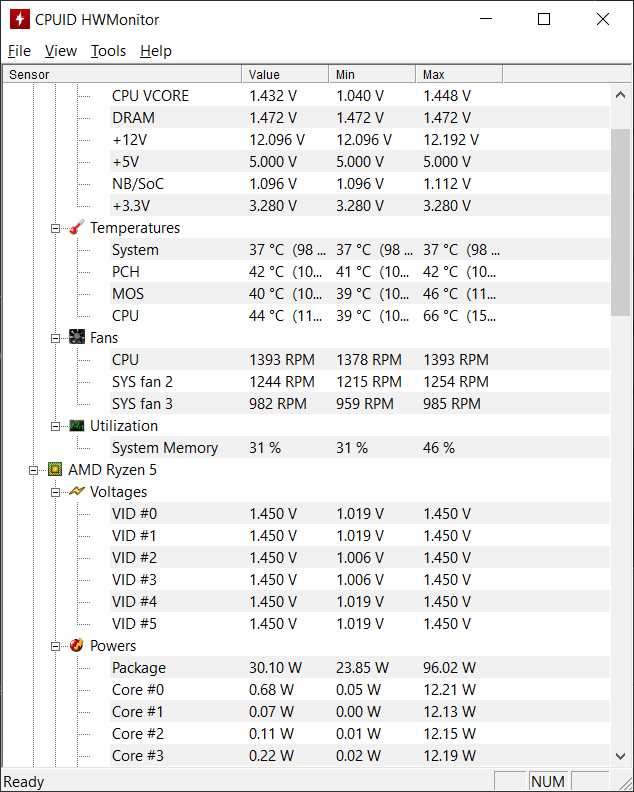
Task: Select the +12V row
Action: (359, 139)
